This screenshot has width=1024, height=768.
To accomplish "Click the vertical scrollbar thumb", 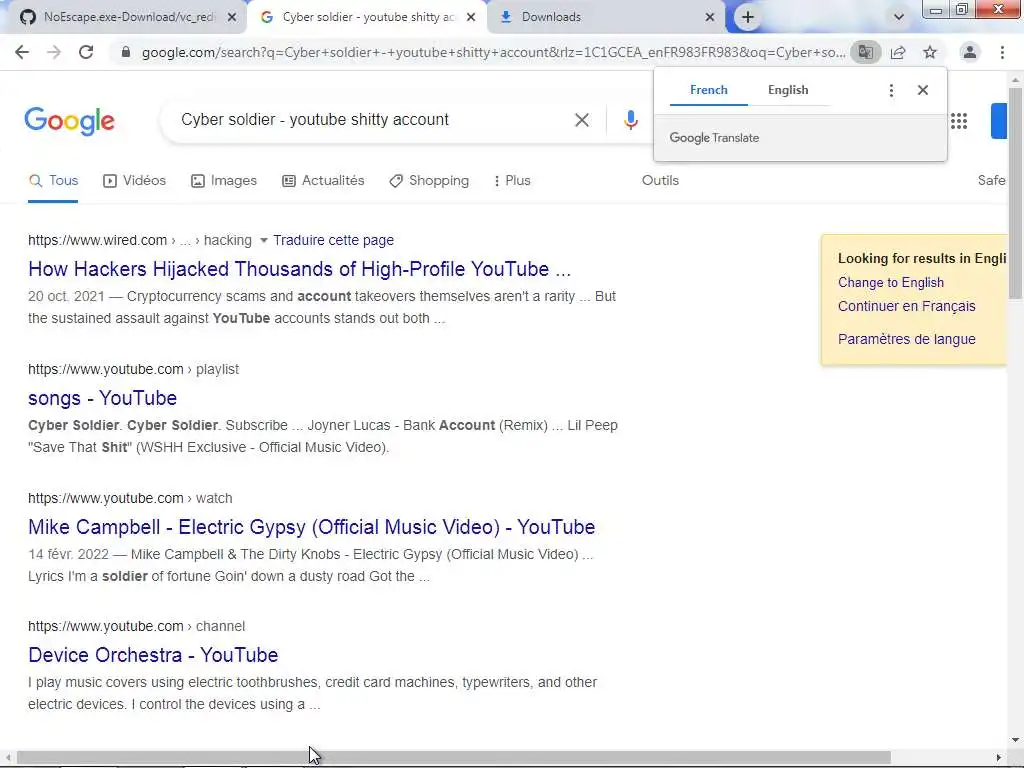I will pos(1015,193).
